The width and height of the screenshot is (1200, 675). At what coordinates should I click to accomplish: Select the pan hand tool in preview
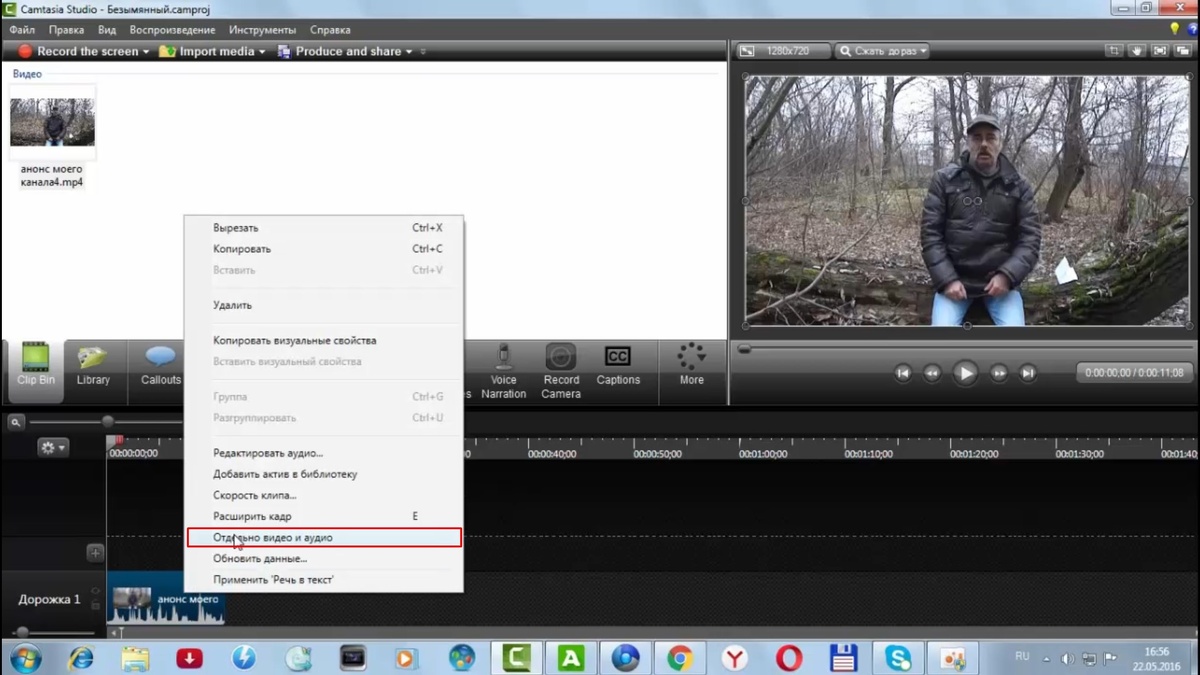pos(1137,51)
